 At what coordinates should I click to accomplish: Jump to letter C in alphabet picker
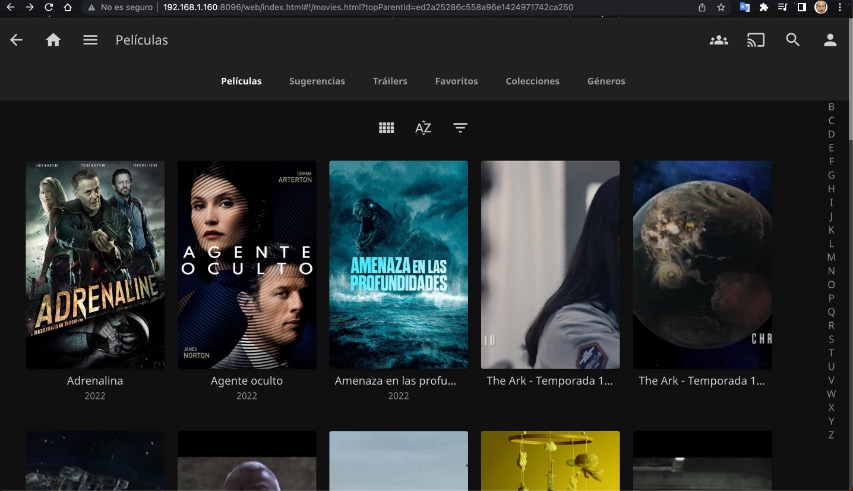(831, 120)
